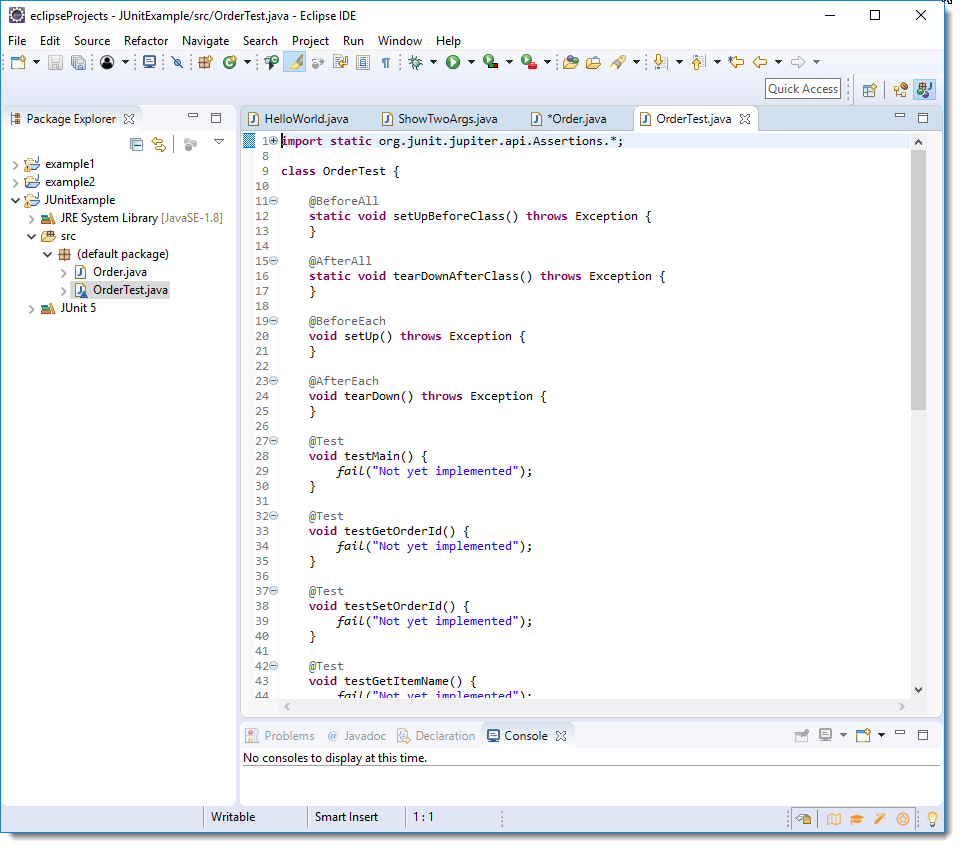
Task: Open the File menu
Action: pos(17,41)
